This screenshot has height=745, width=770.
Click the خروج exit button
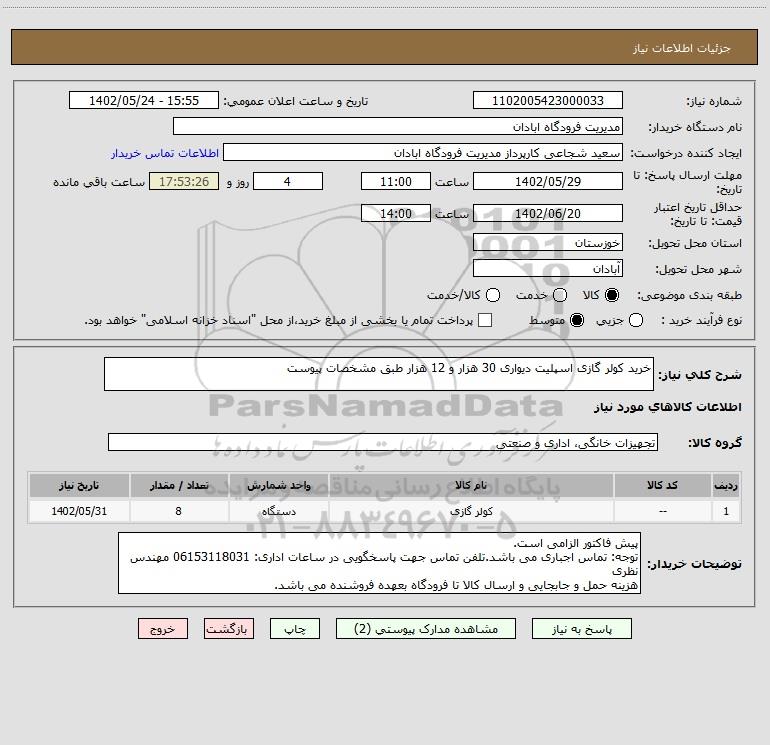tap(163, 629)
